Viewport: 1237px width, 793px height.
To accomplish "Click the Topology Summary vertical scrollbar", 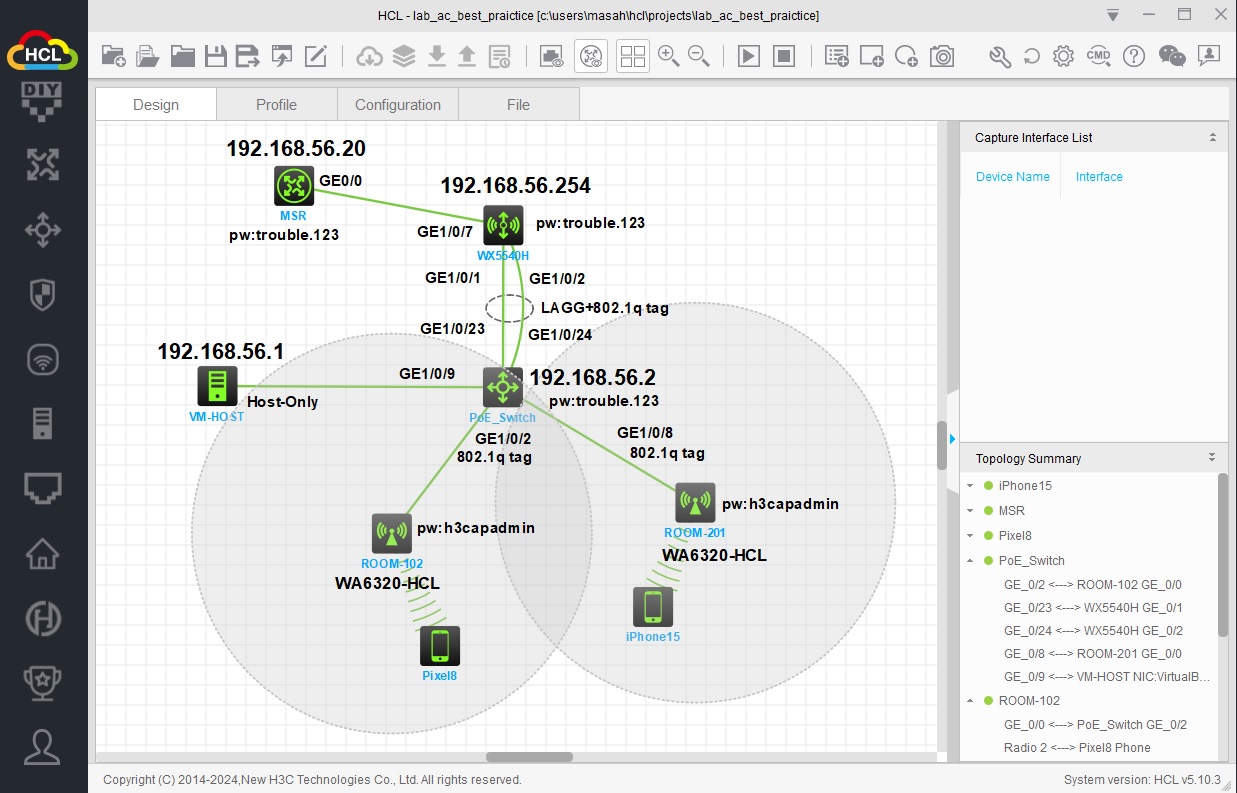I will [x=1223, y=555].
